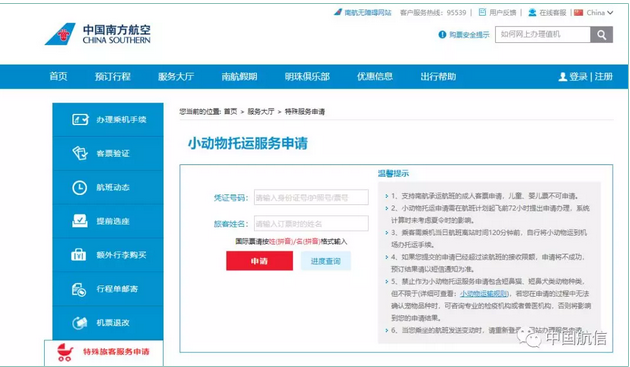Open the extra baggage purchase icon
Image resolution: width=630 pixels, height=367 pixels.
tap(79, 255)
